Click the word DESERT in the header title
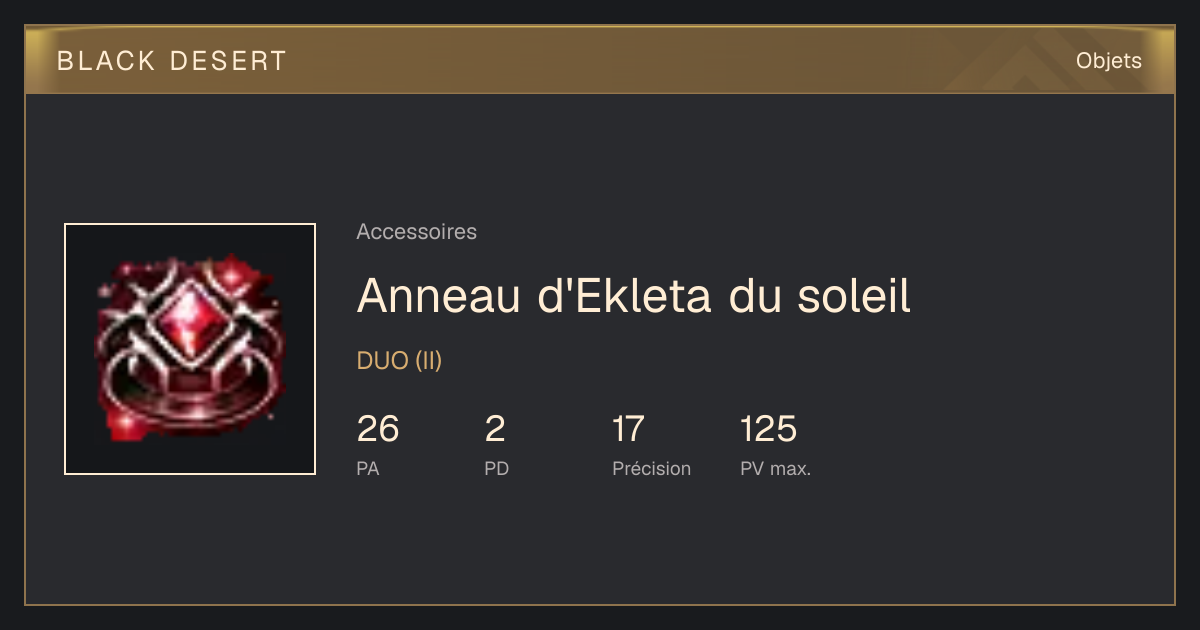This screenshot has height=630, width=1200. click(229, 61)
